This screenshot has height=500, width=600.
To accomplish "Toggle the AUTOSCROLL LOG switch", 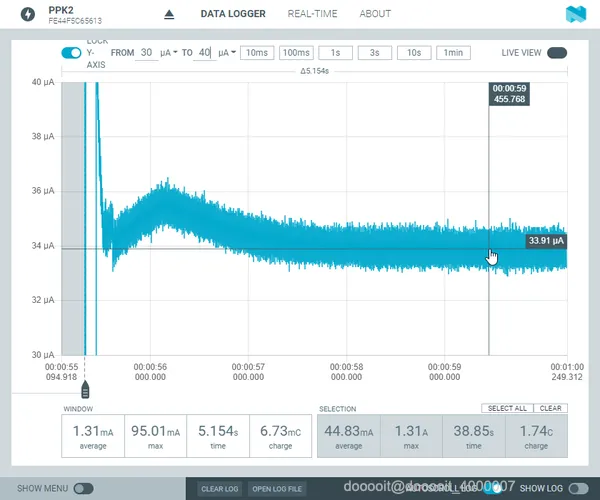I will (492, 488).
